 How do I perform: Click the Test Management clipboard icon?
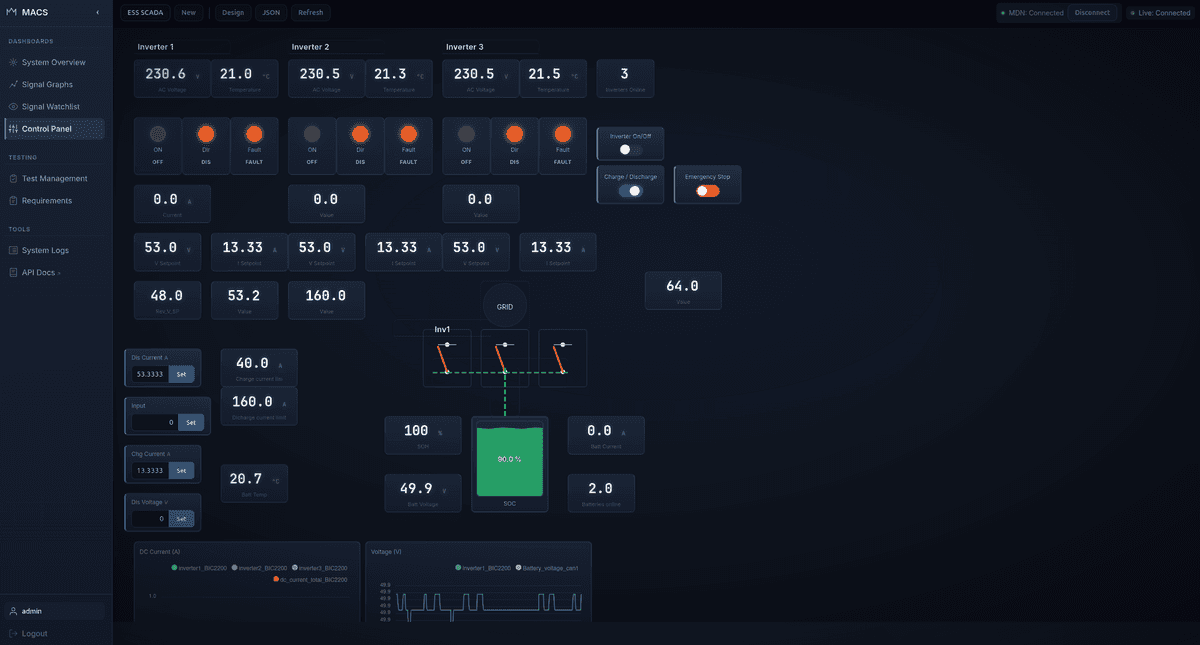point(13,178)
